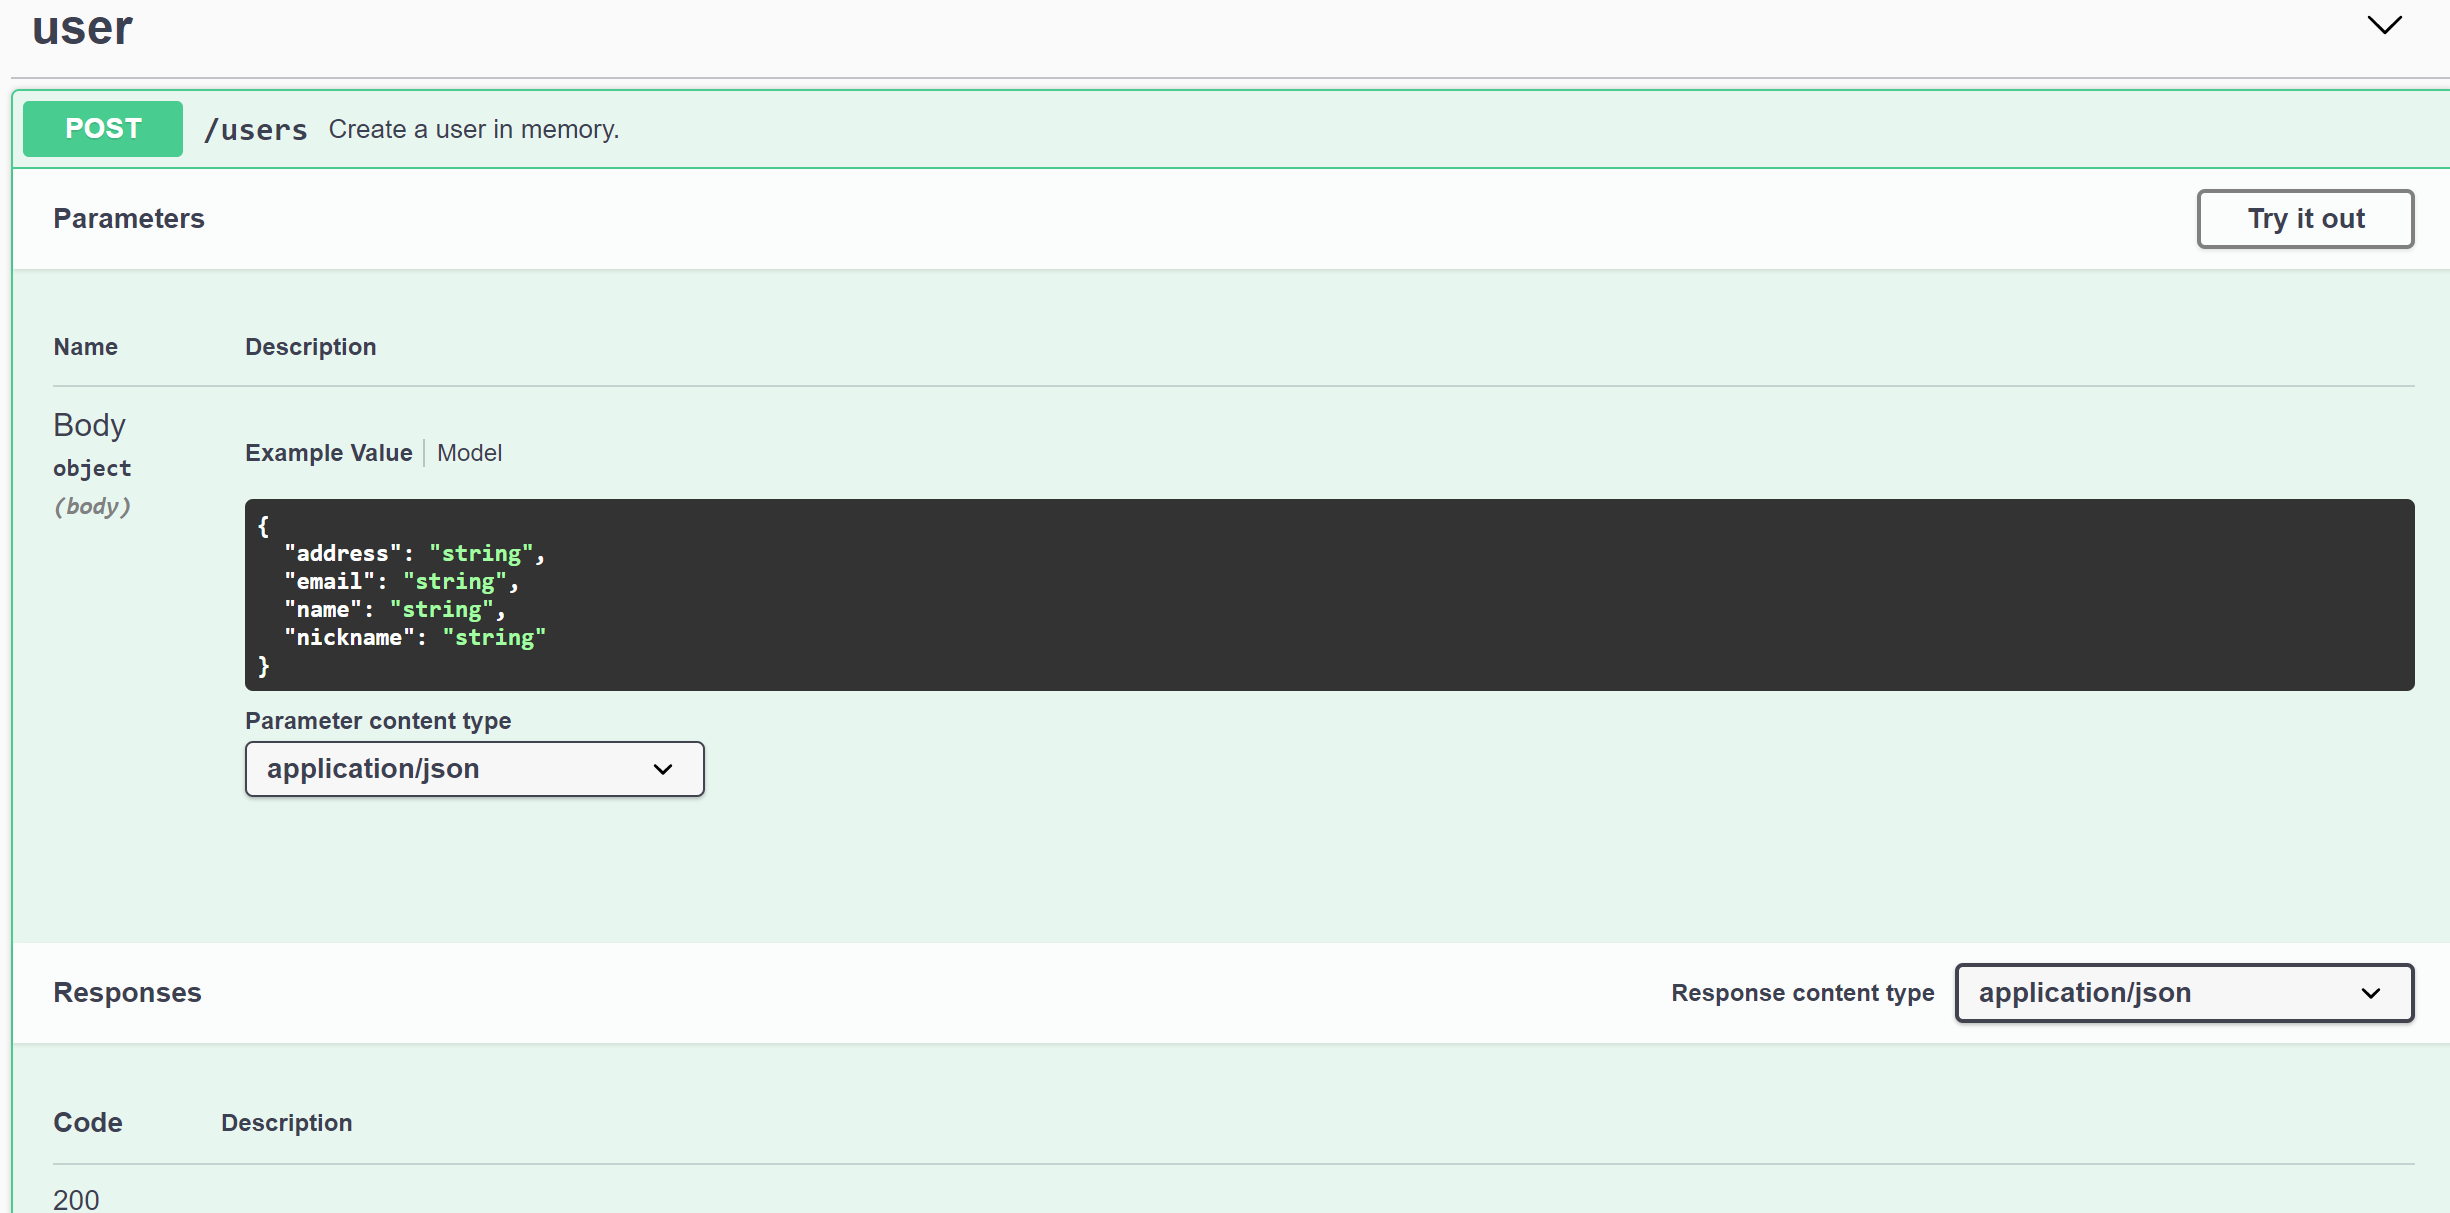Open Response content type dropdown
The width and height of the screenshot is (2450, 1213).
tap(2183, 993)
